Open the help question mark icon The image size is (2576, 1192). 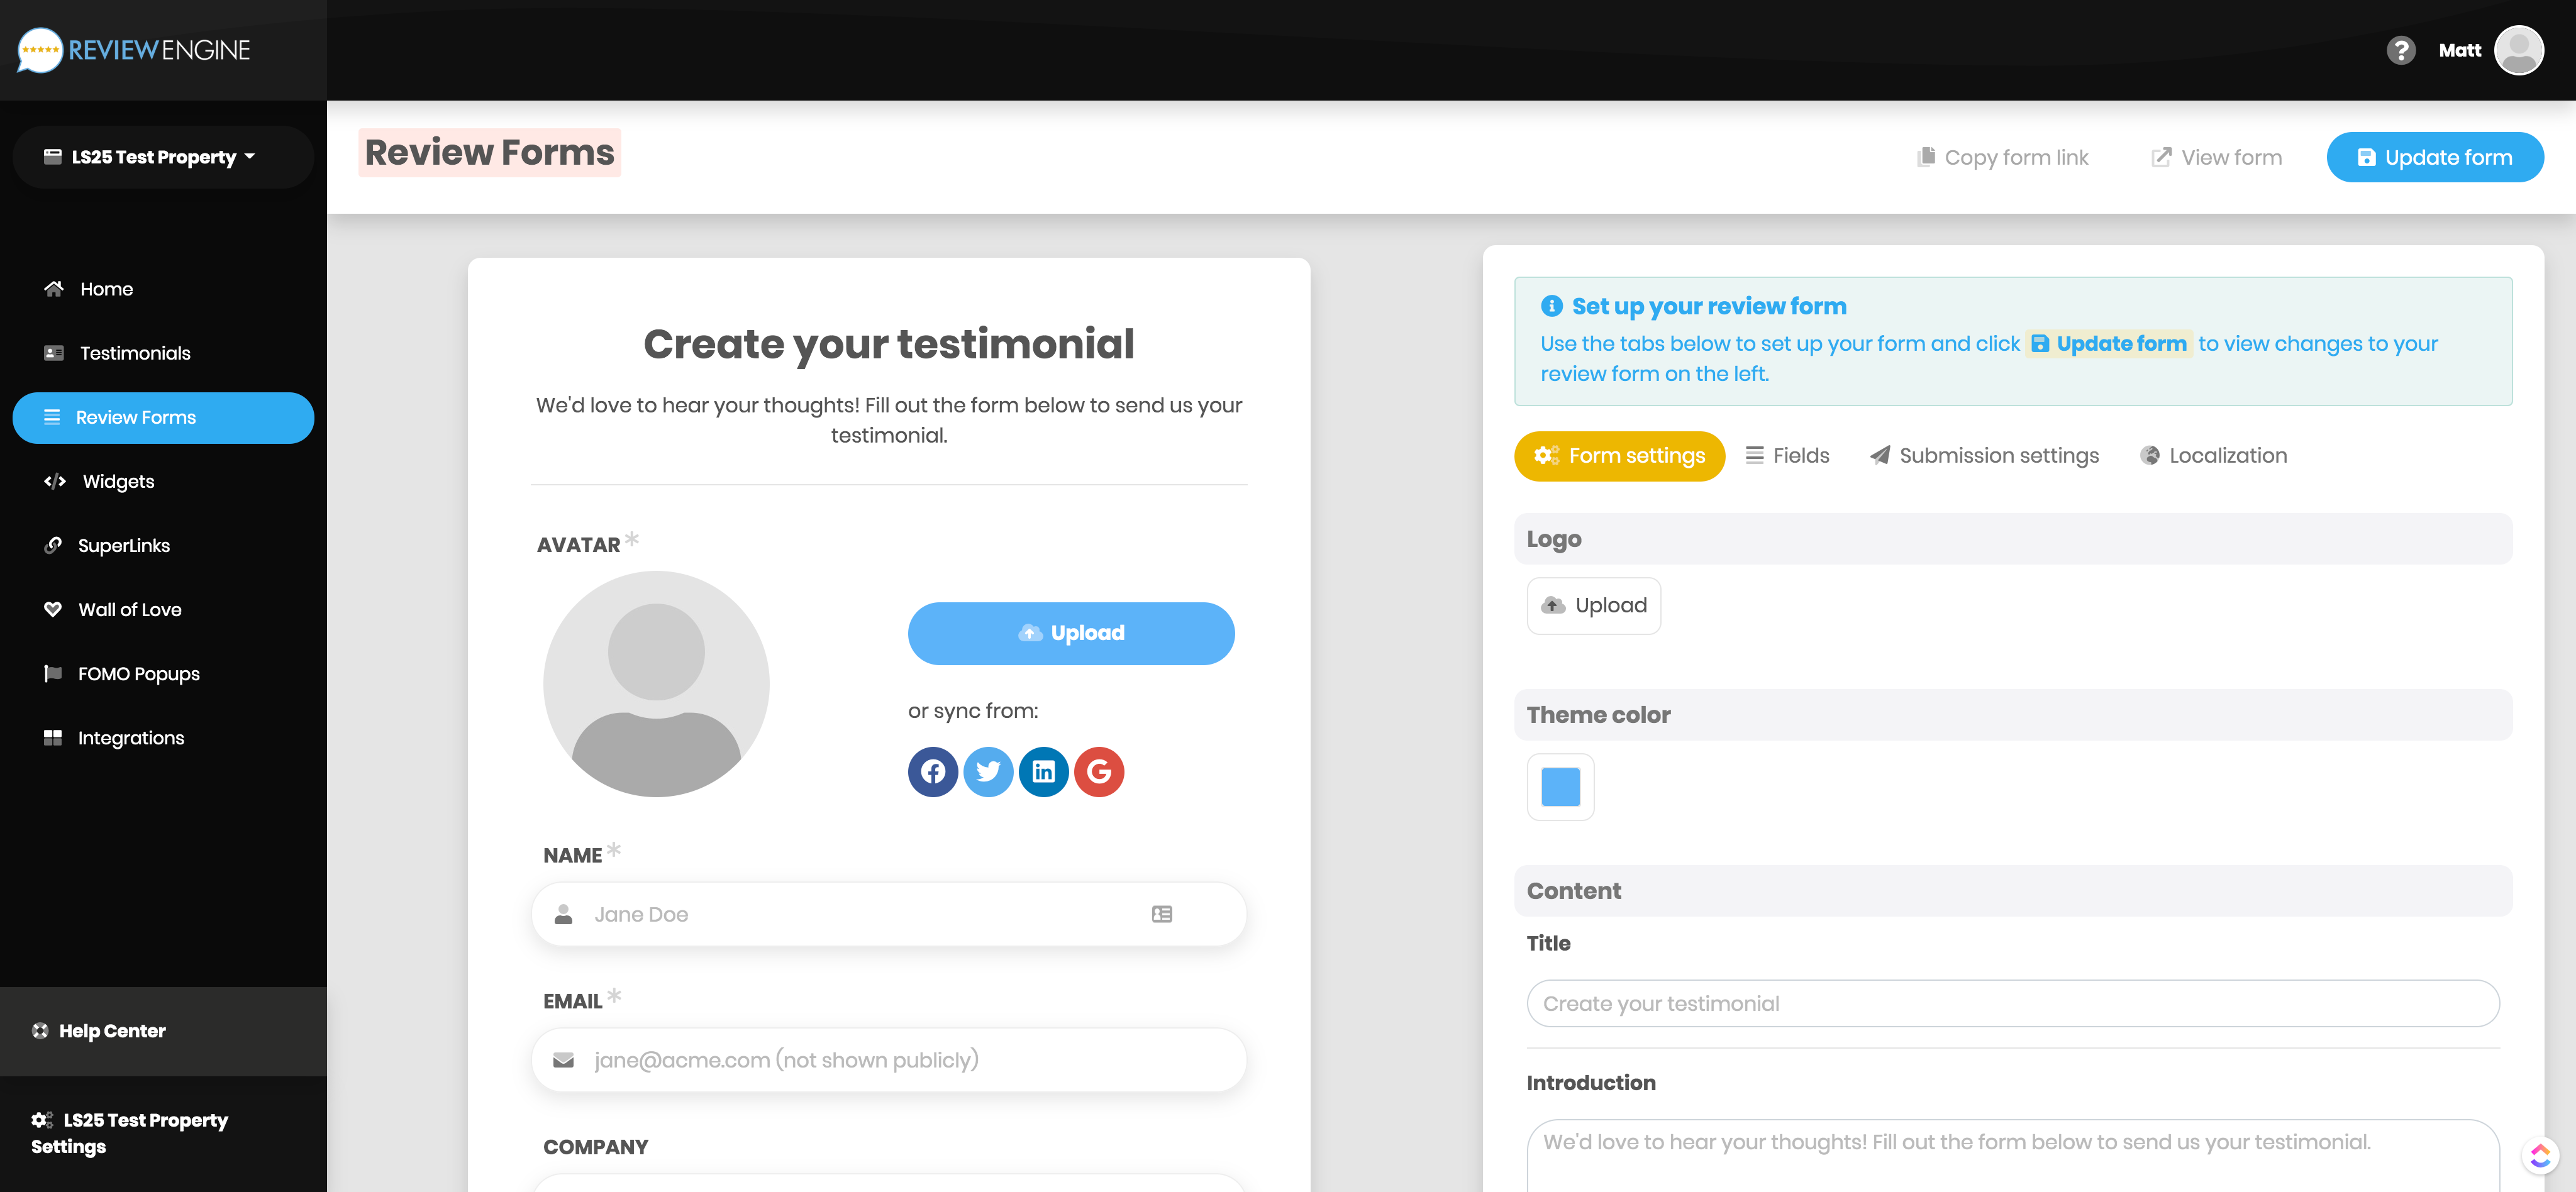point(2400,50)
